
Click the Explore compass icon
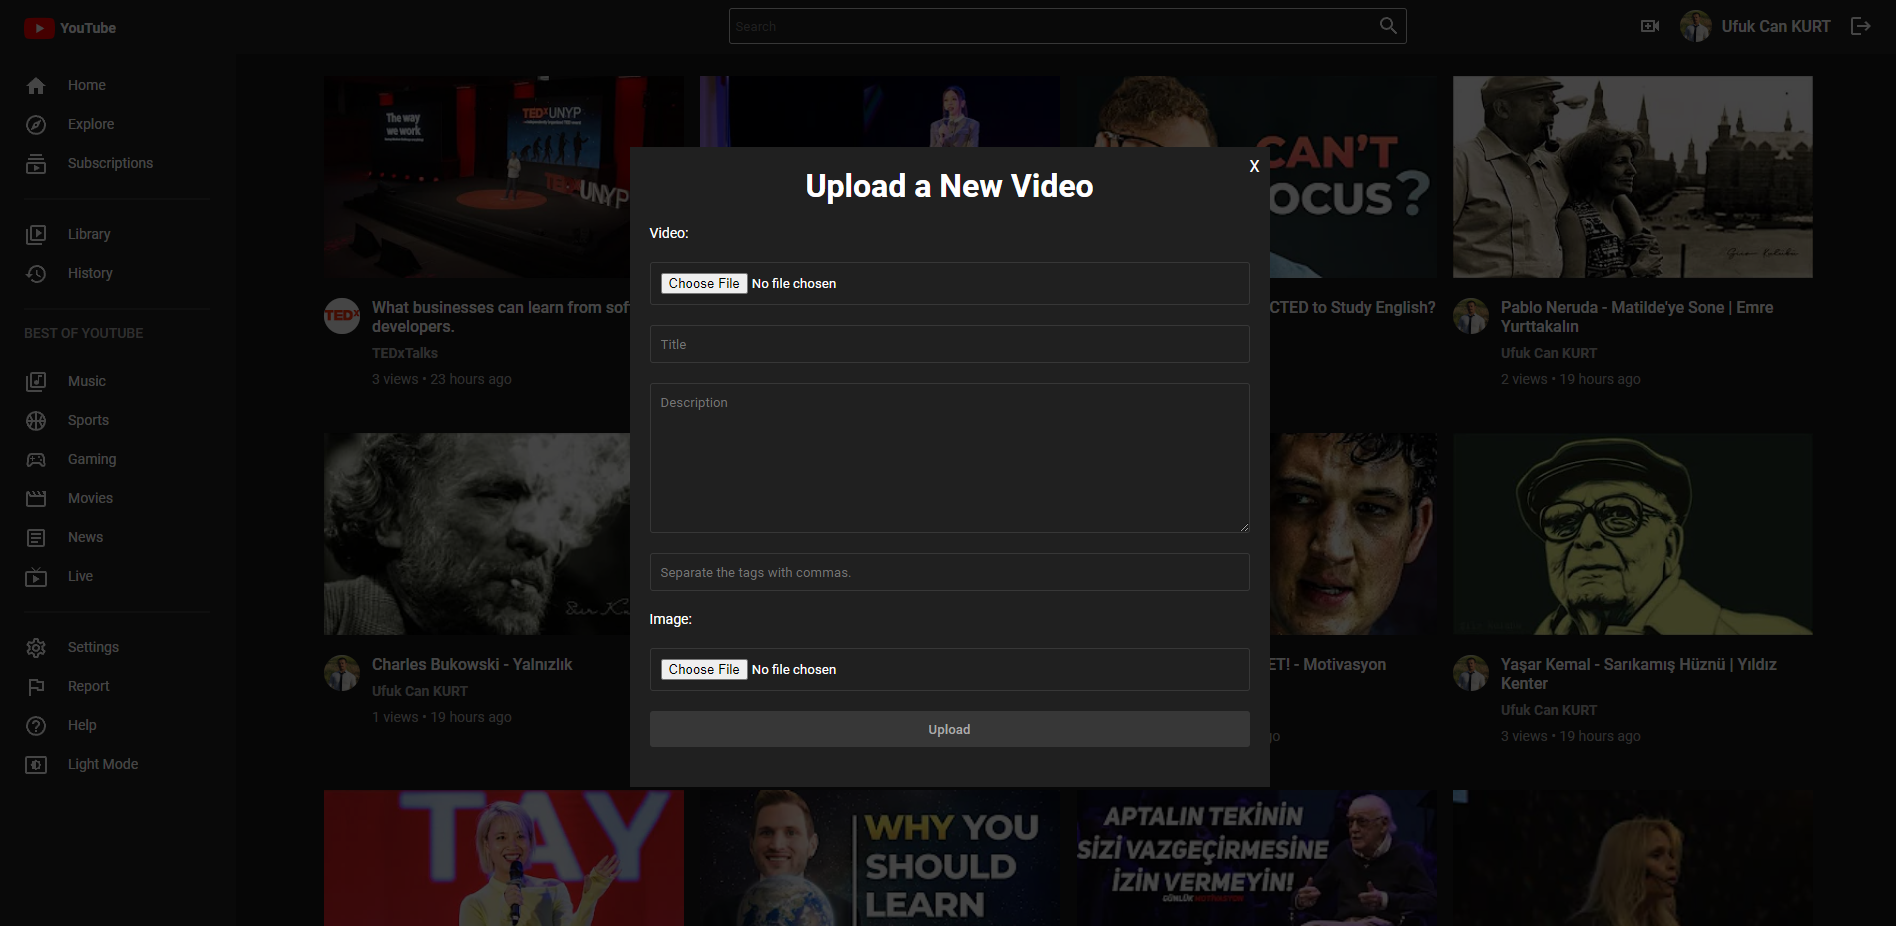tap(36, 125)
